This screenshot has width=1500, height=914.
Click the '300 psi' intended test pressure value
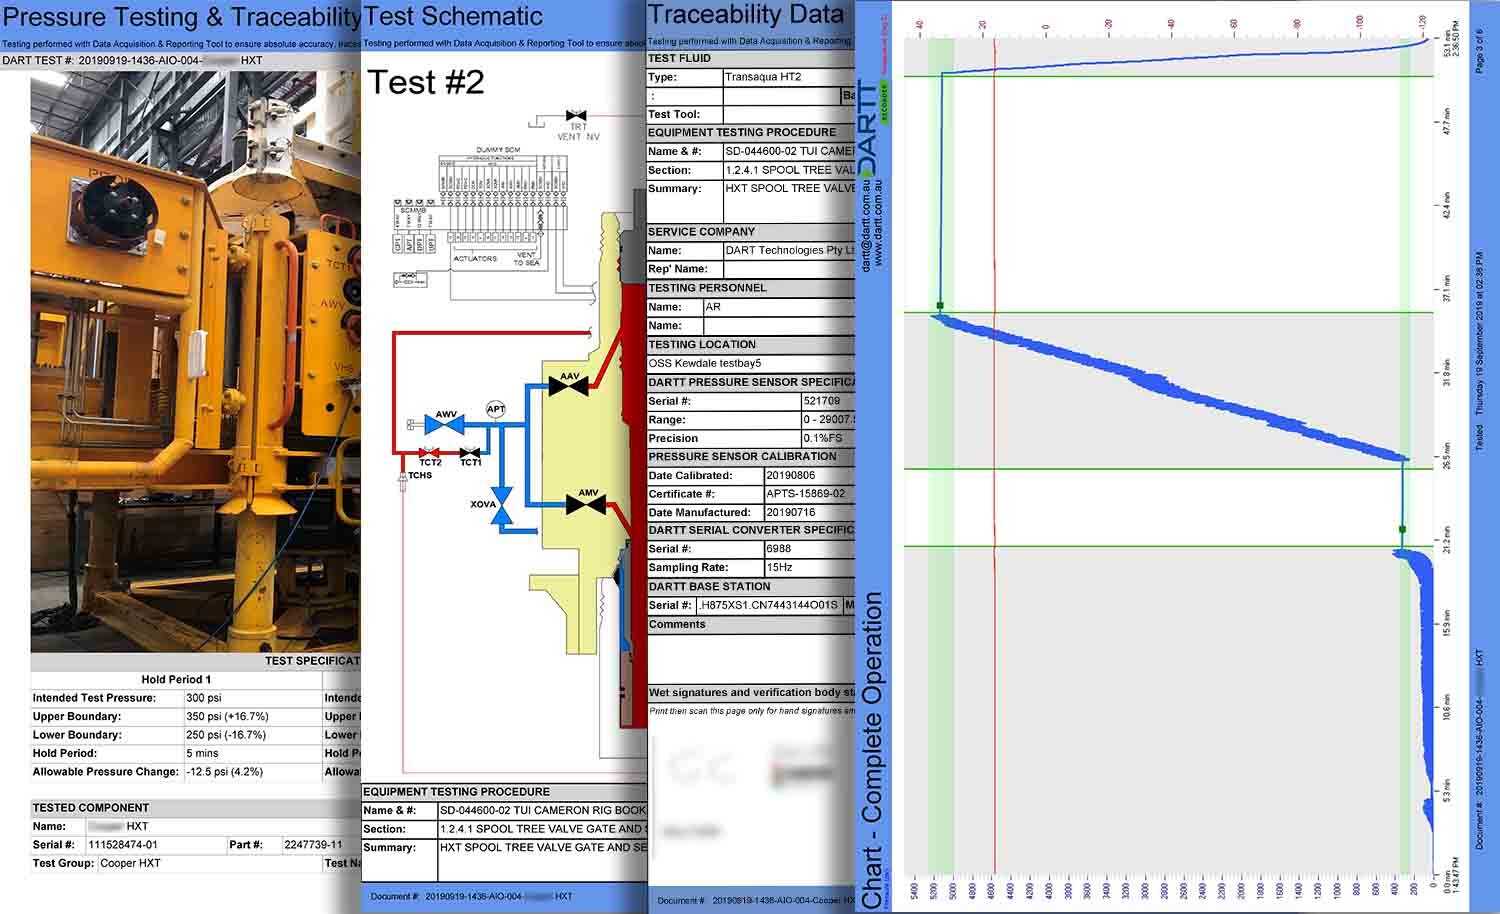(204, 698)
